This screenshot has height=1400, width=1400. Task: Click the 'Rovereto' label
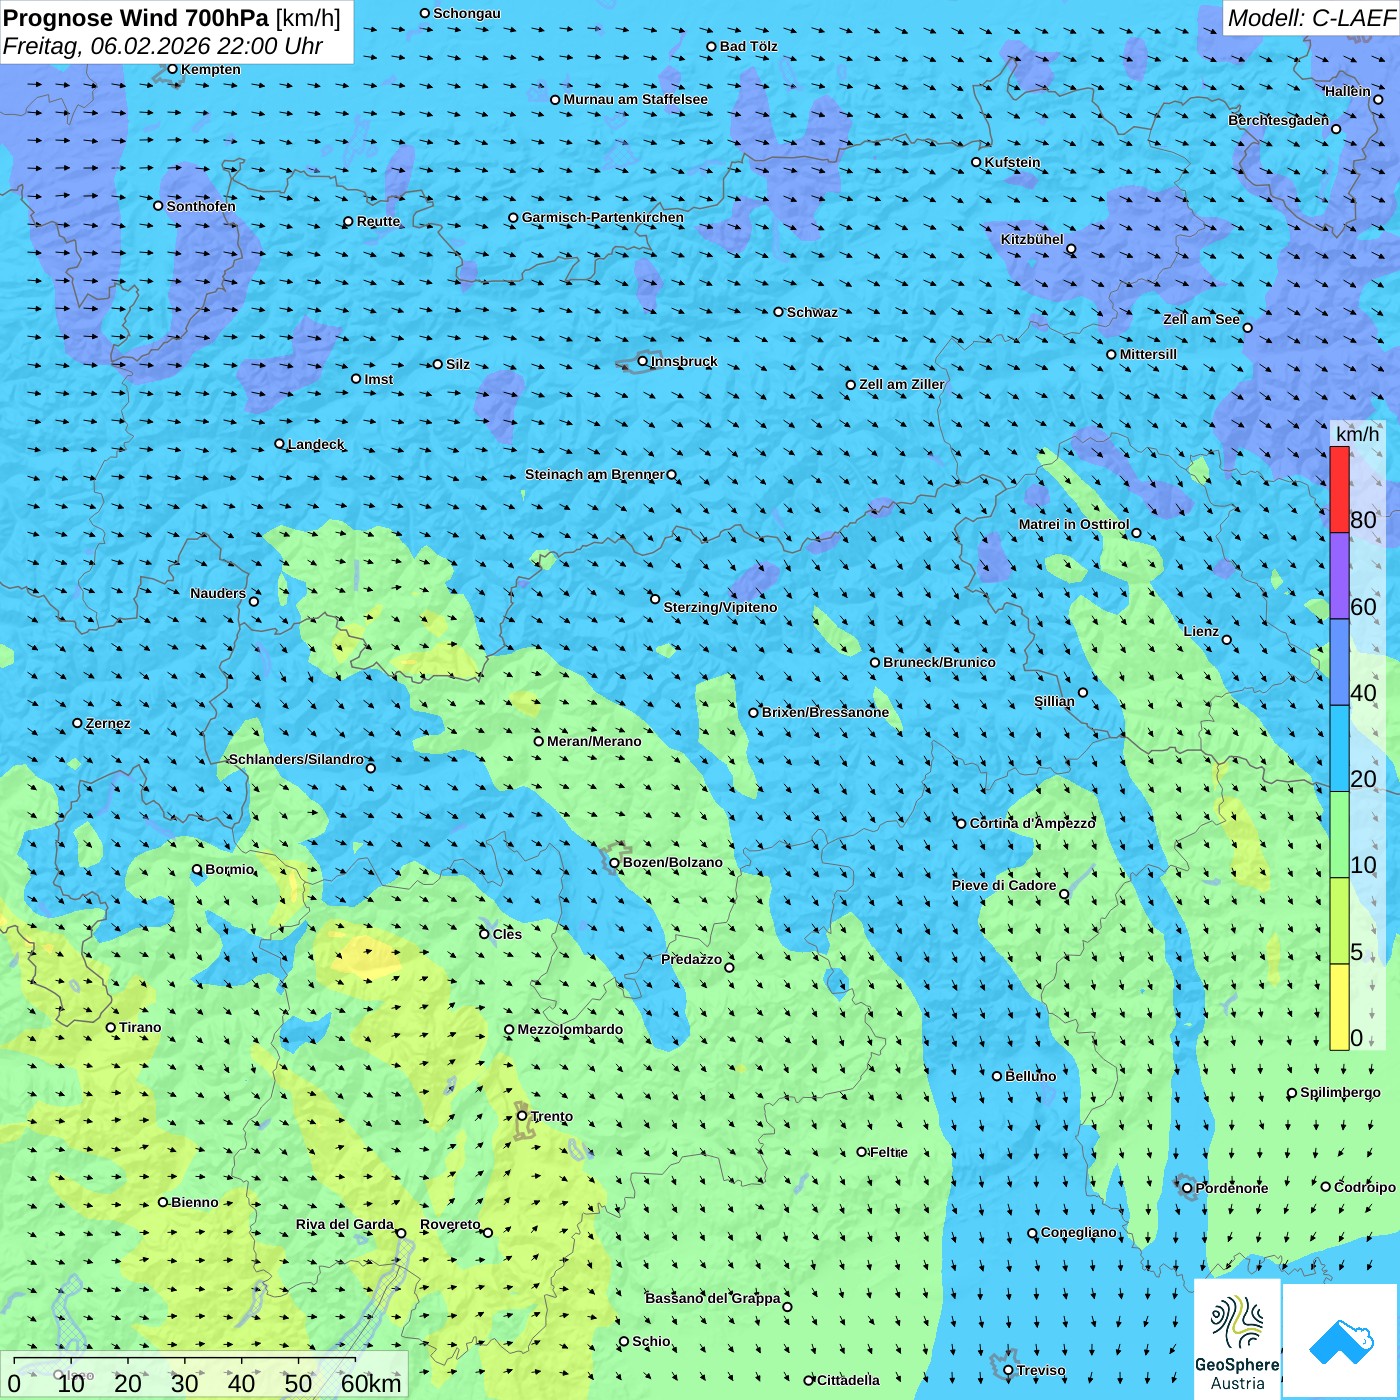point(450,1224)
